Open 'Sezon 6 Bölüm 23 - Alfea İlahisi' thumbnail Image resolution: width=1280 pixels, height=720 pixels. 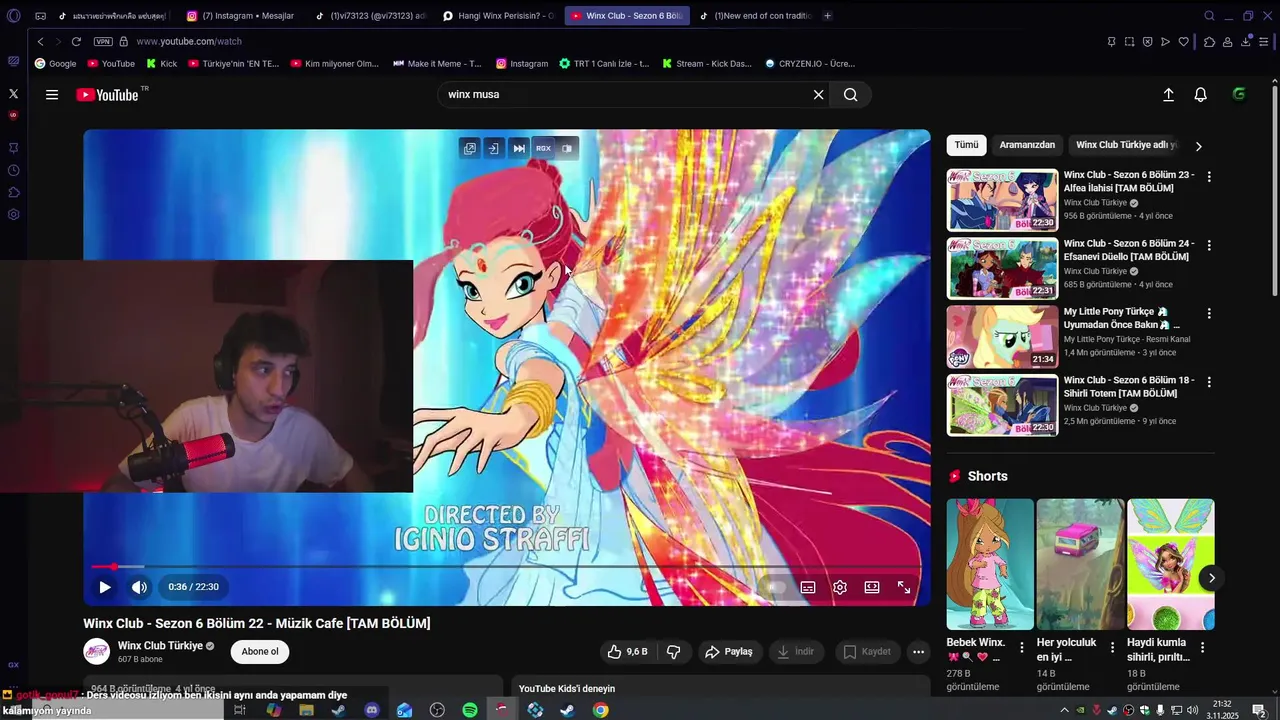point(1002,200)
